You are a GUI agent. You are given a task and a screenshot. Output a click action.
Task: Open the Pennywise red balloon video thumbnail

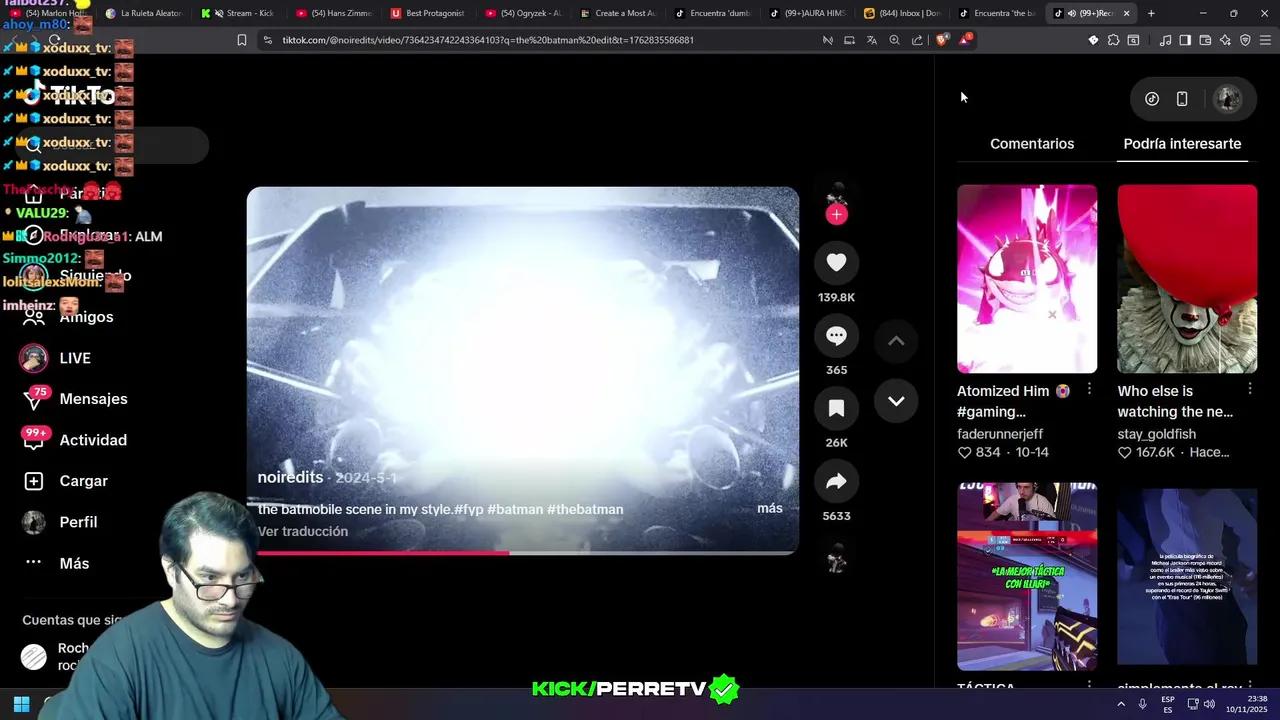click(x=1187, y=279)
